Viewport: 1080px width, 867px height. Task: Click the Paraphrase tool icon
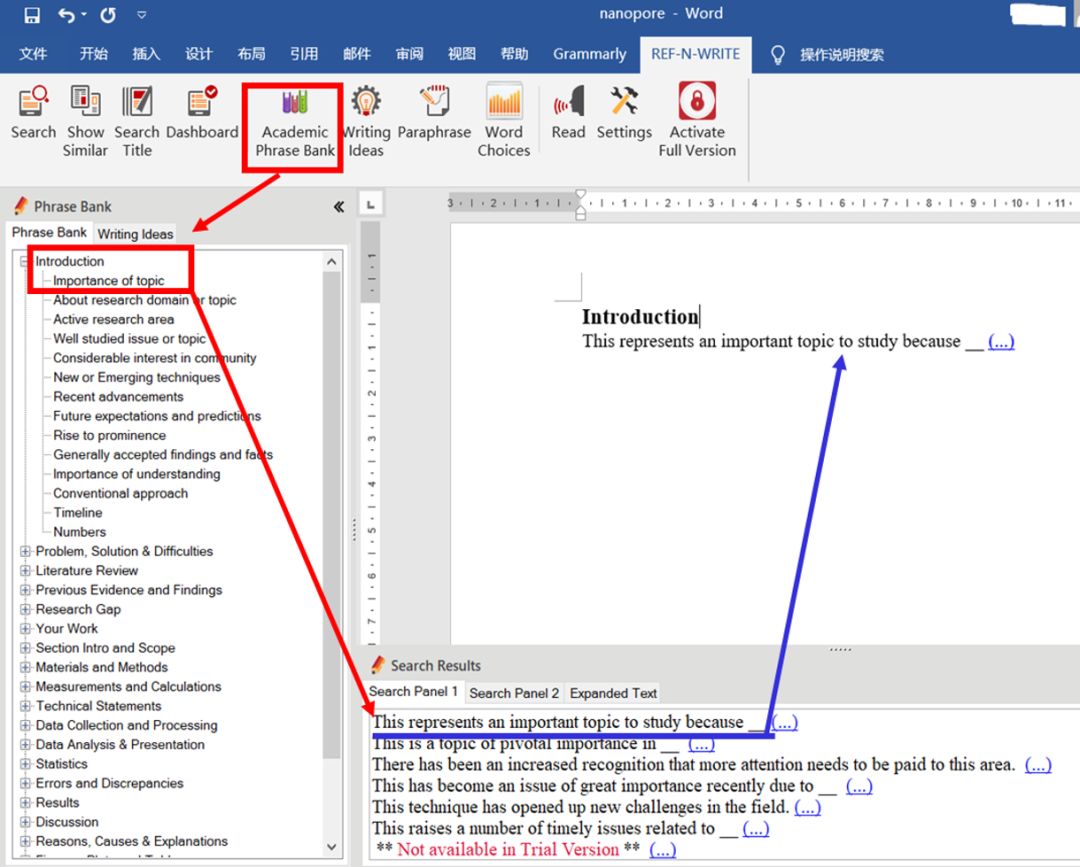(x=434, y=101)
